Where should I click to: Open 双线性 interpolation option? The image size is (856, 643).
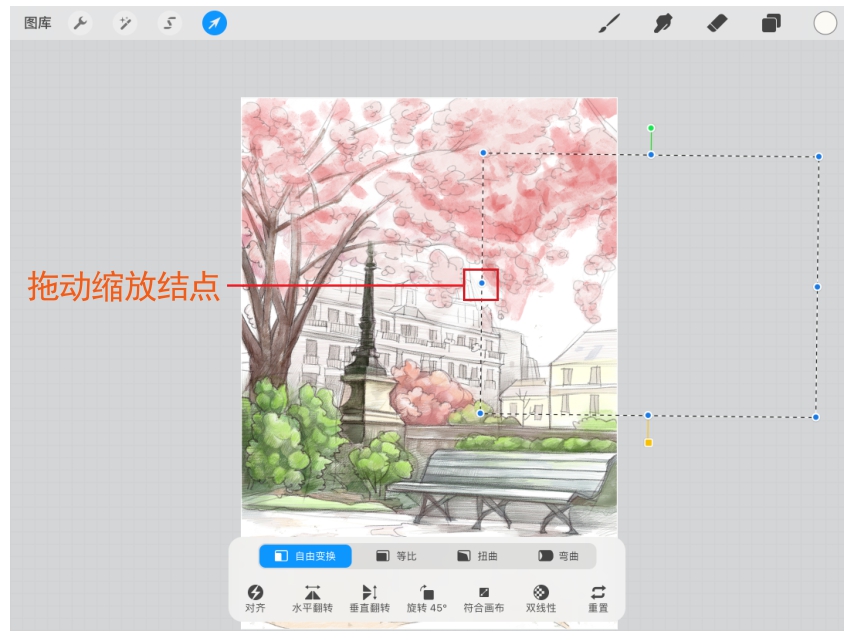(x=541, y=599)
